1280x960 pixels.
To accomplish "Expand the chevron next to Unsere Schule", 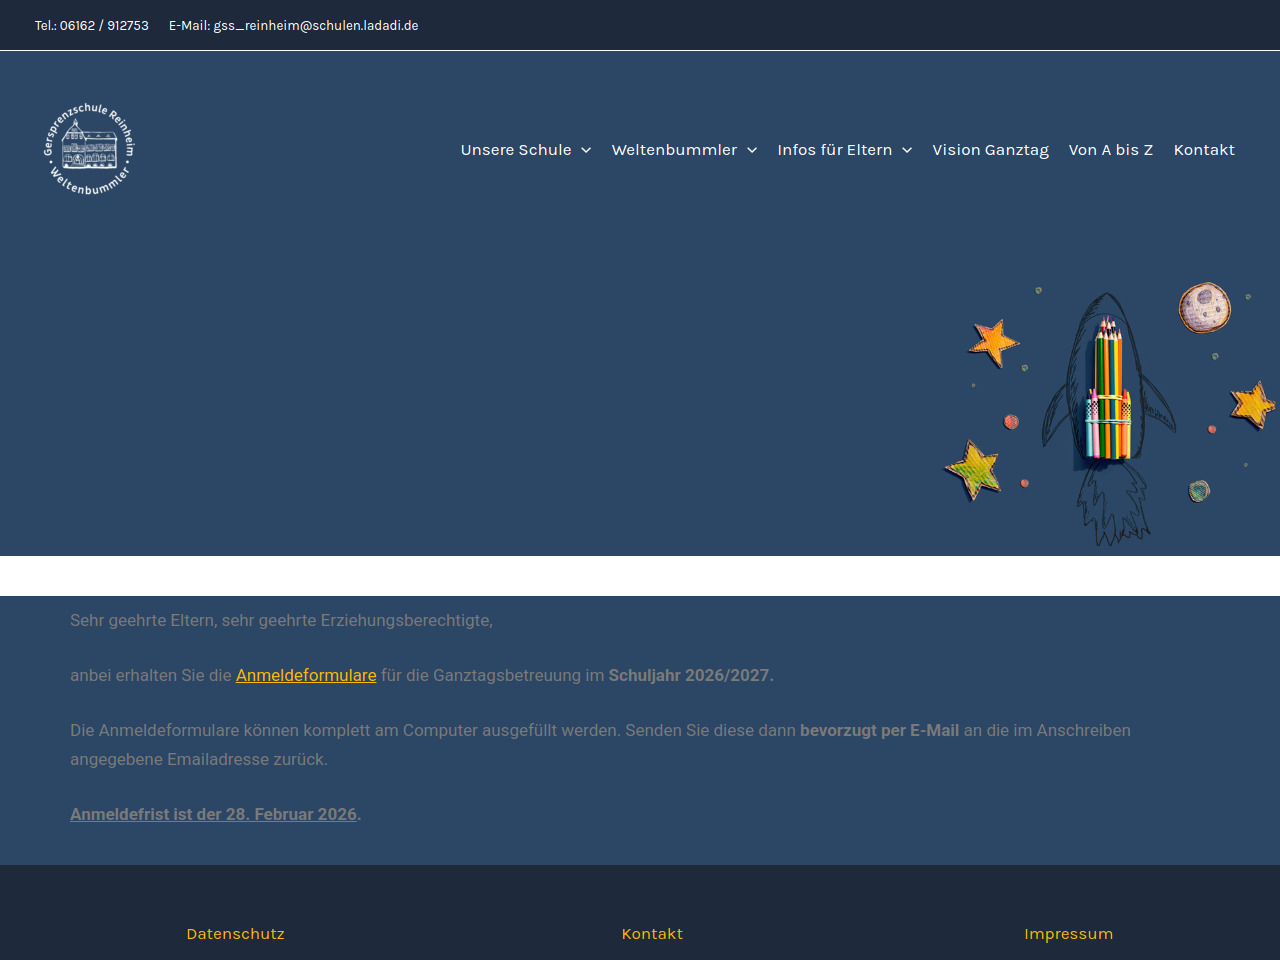I will 586,151.
